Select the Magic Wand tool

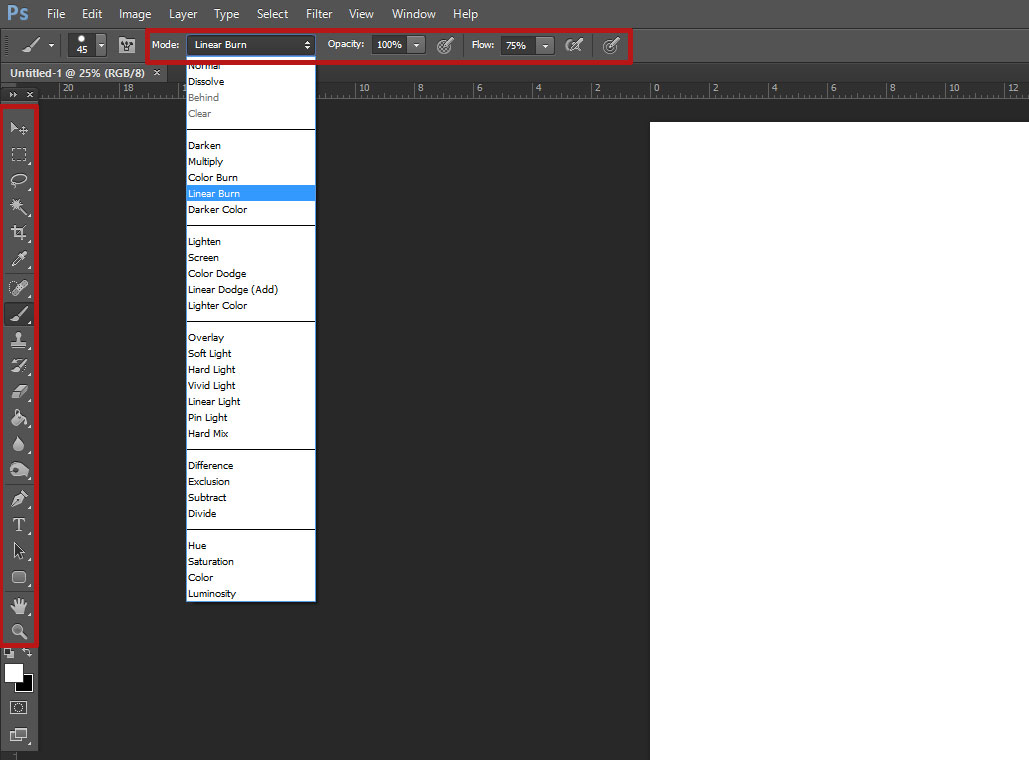tap(19, 207)
